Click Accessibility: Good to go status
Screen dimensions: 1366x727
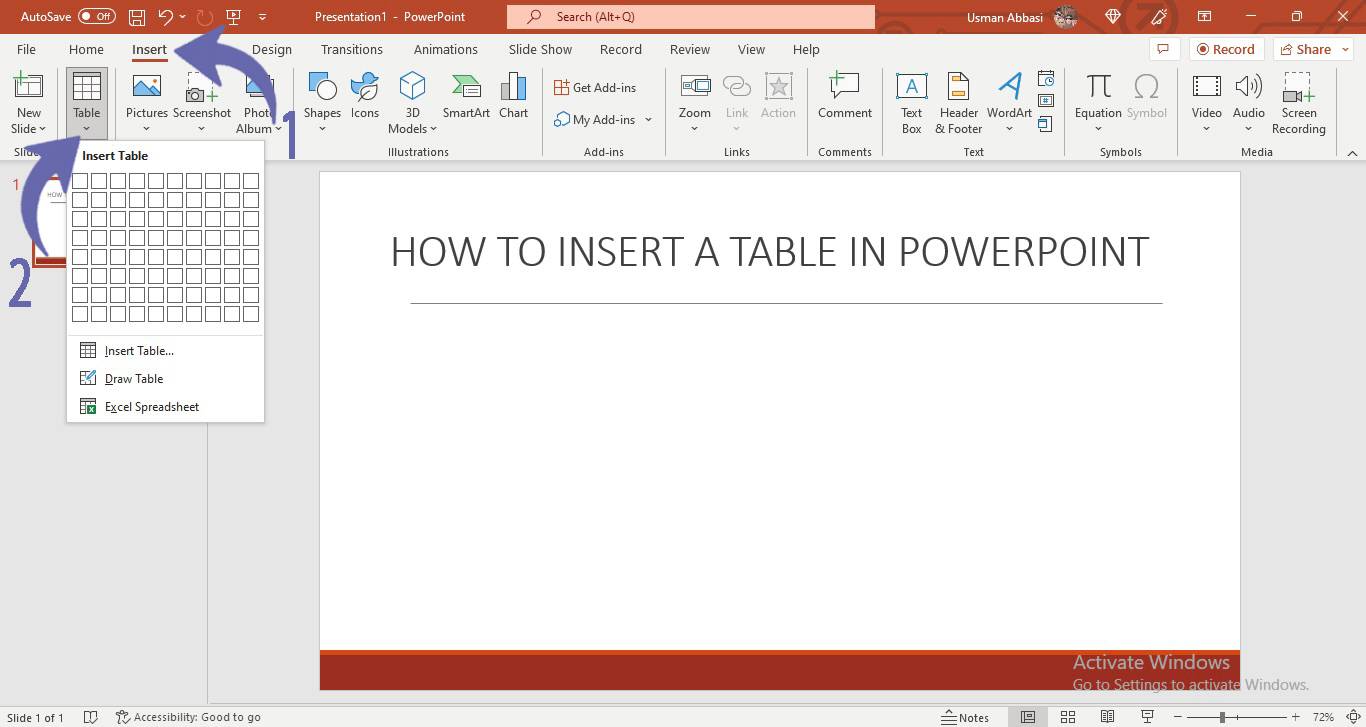pyautogui.click(x=188, y=717)
